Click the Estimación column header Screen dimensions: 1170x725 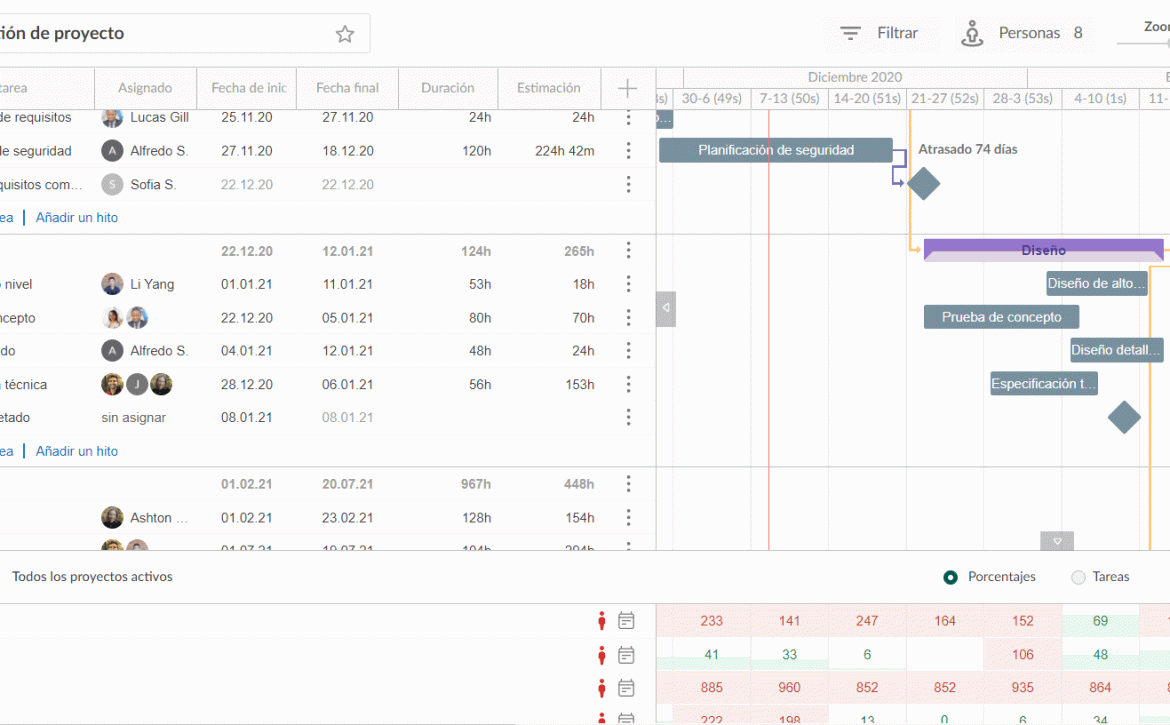point(548,88)
